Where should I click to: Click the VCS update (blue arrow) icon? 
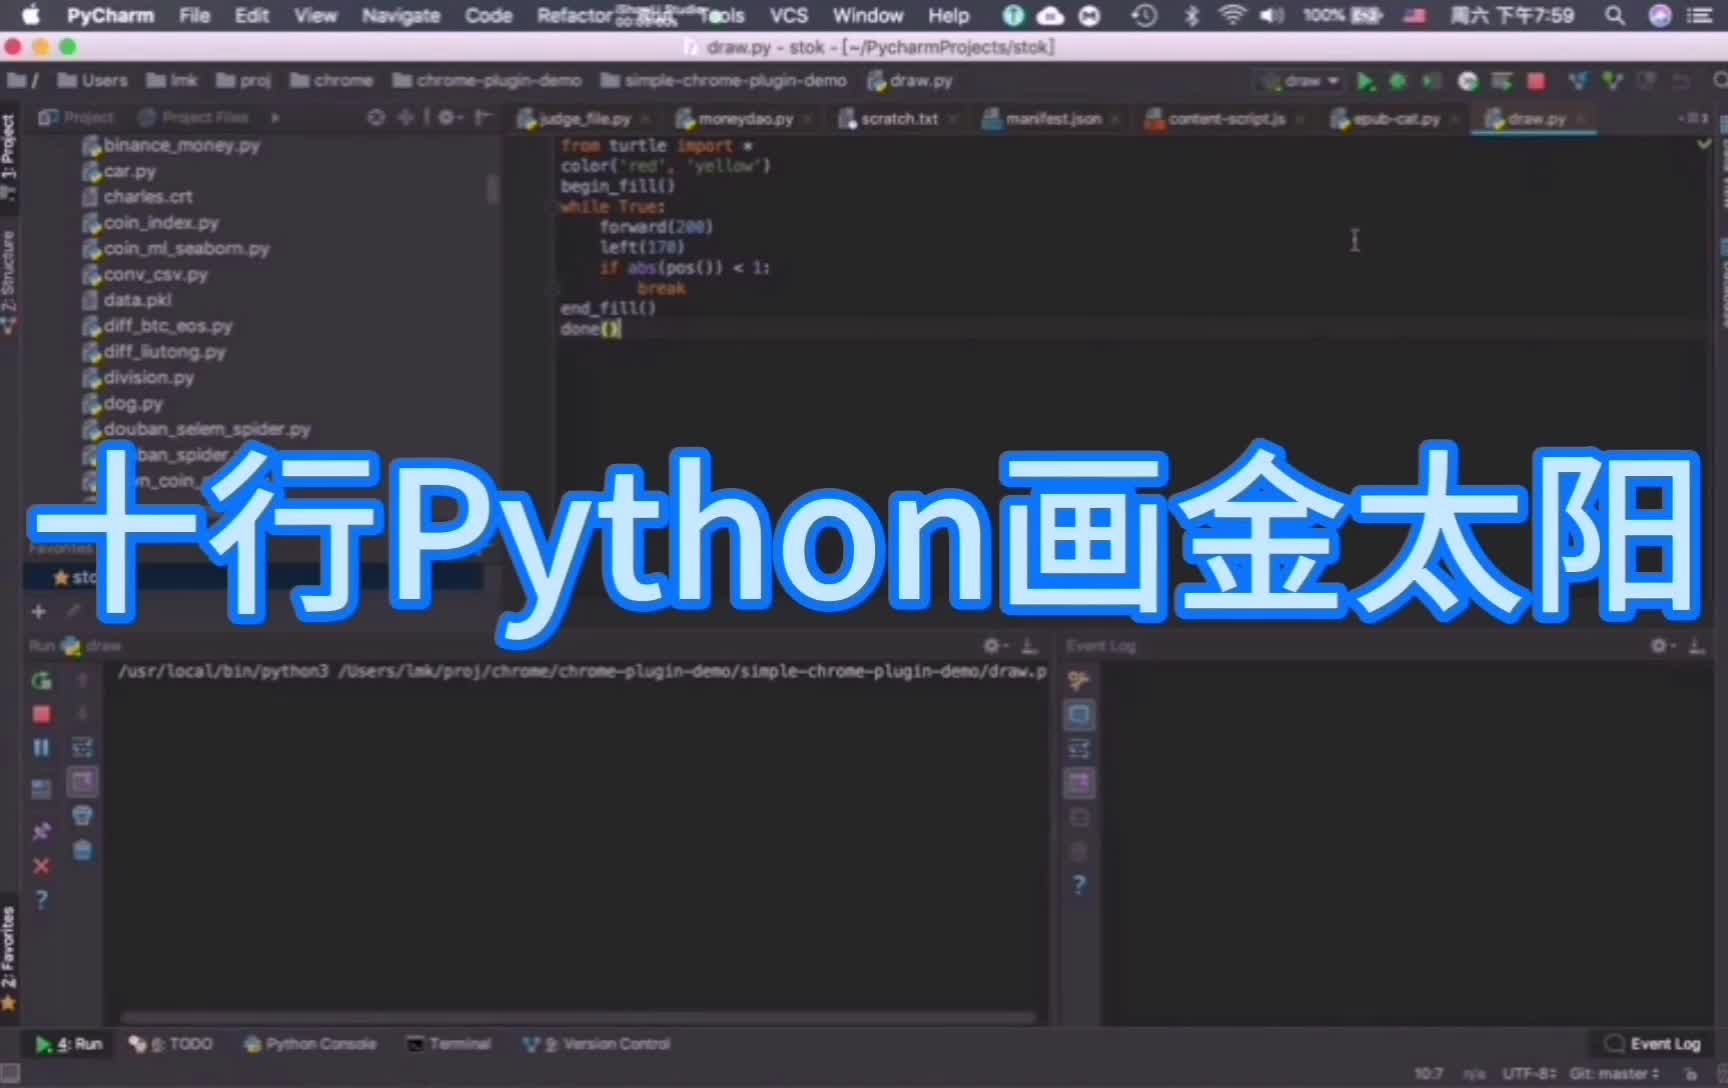click(1576, 82)
